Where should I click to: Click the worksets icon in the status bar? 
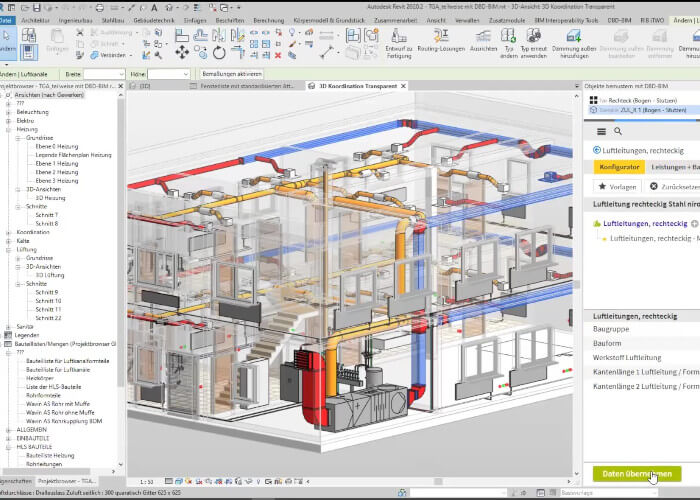pyautogui.click(x=402, y=493)
